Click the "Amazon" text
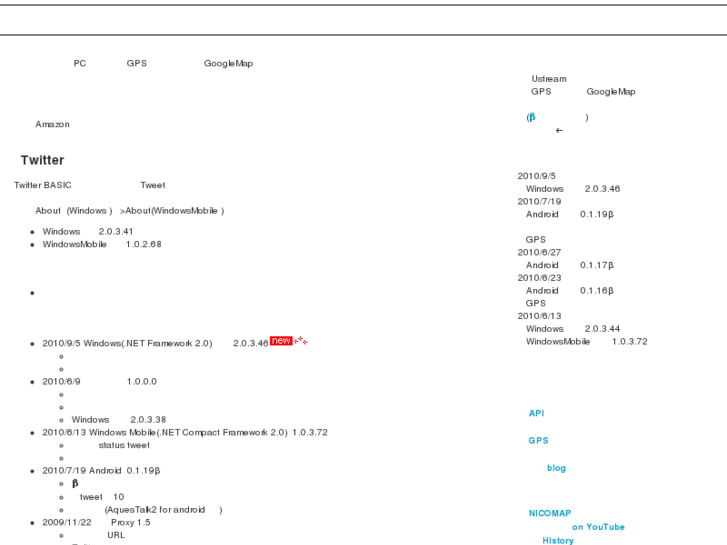Image resolution: width=727 pixels, height=545 pixels. pos(52,124)
